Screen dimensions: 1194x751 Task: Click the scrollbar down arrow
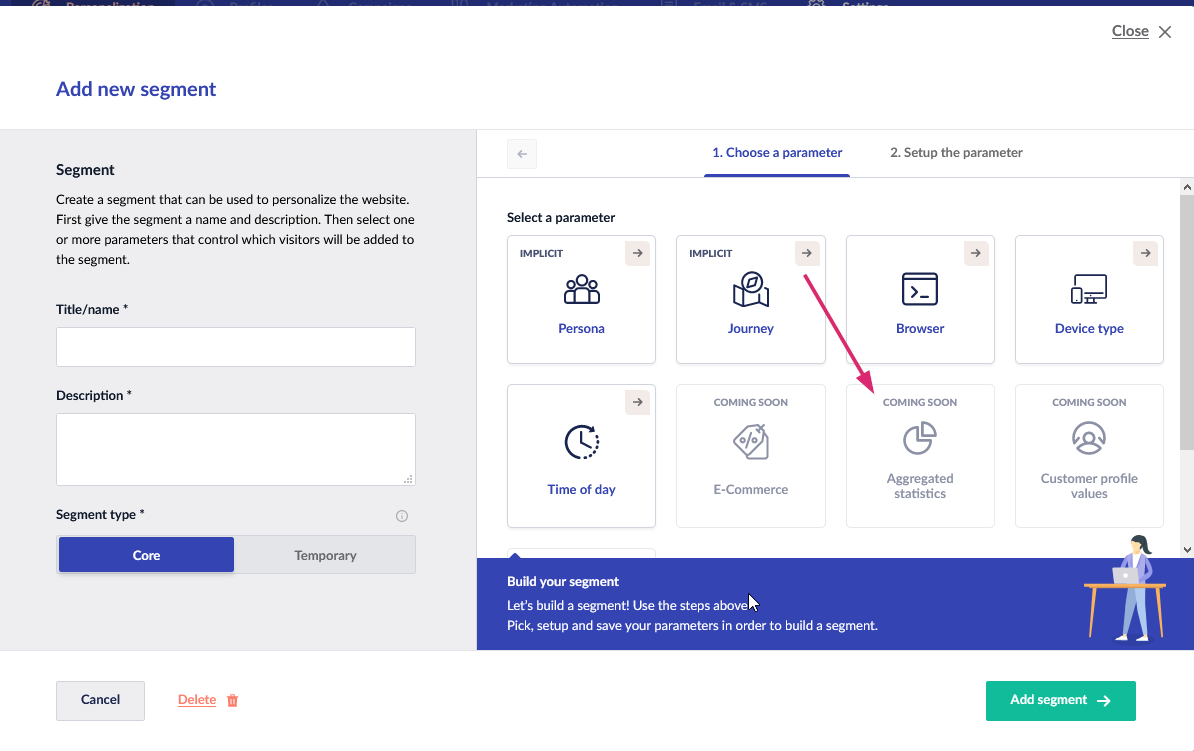[1187, 550]
